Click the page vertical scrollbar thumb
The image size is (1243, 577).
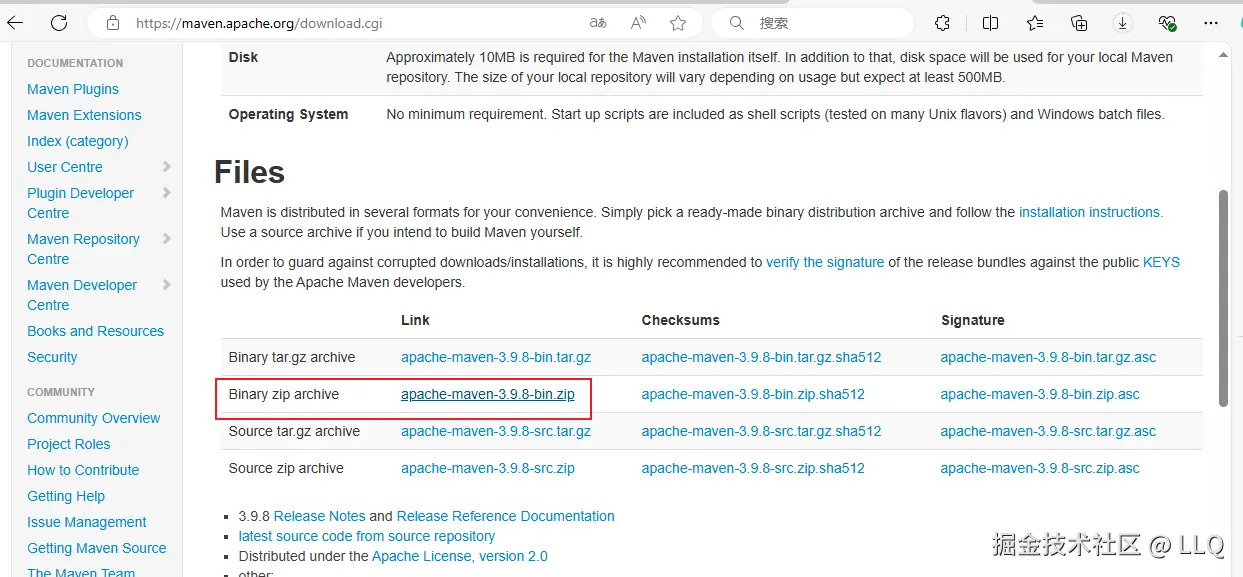(1224, 298)
